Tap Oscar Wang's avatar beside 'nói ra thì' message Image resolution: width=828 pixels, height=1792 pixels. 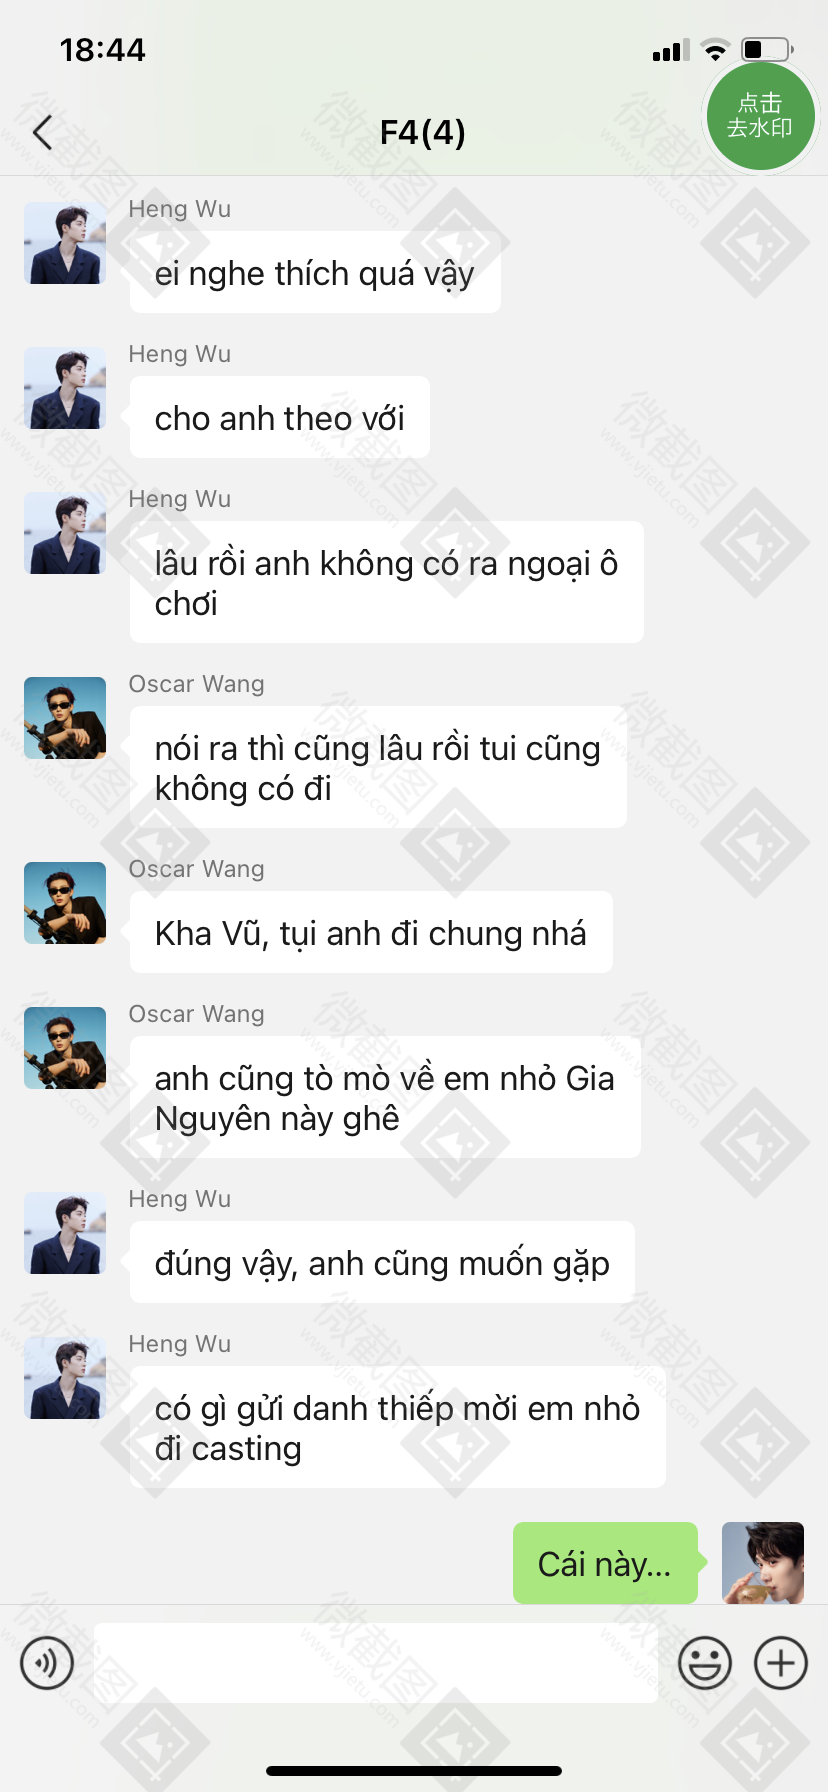pos(65,718)
